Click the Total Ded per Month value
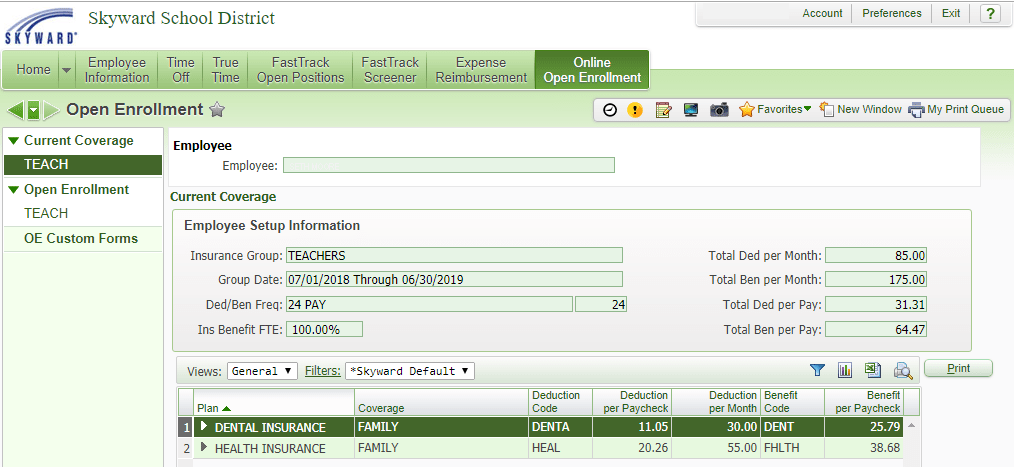 [x=876, y=255]
